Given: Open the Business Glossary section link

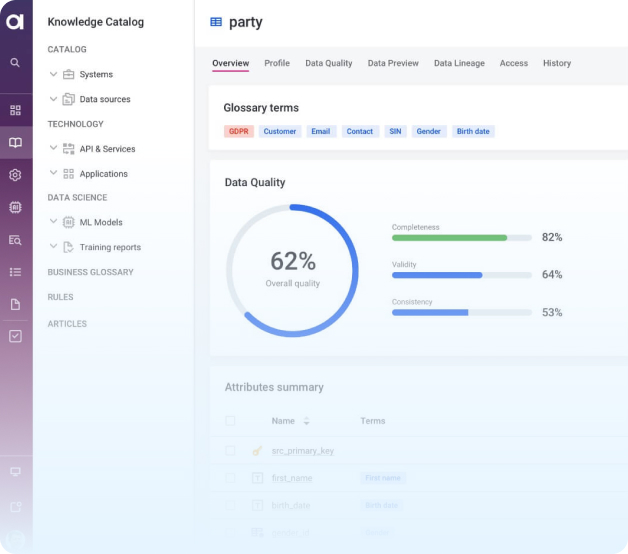Looking at the screenshot, I should point(90,272).
